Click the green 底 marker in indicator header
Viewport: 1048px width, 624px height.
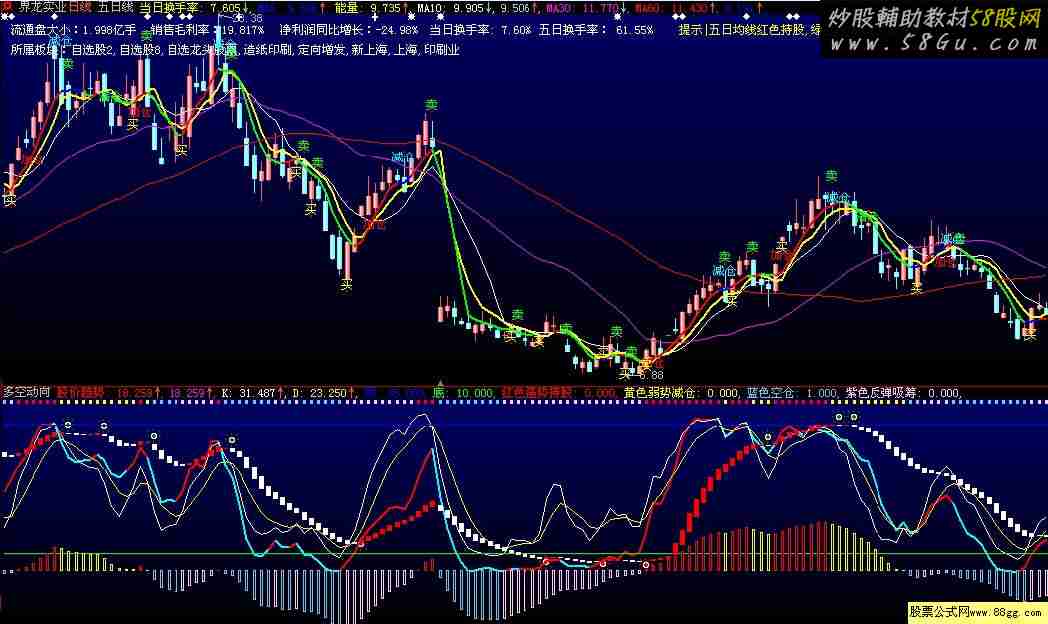click(x=438, y=393)
